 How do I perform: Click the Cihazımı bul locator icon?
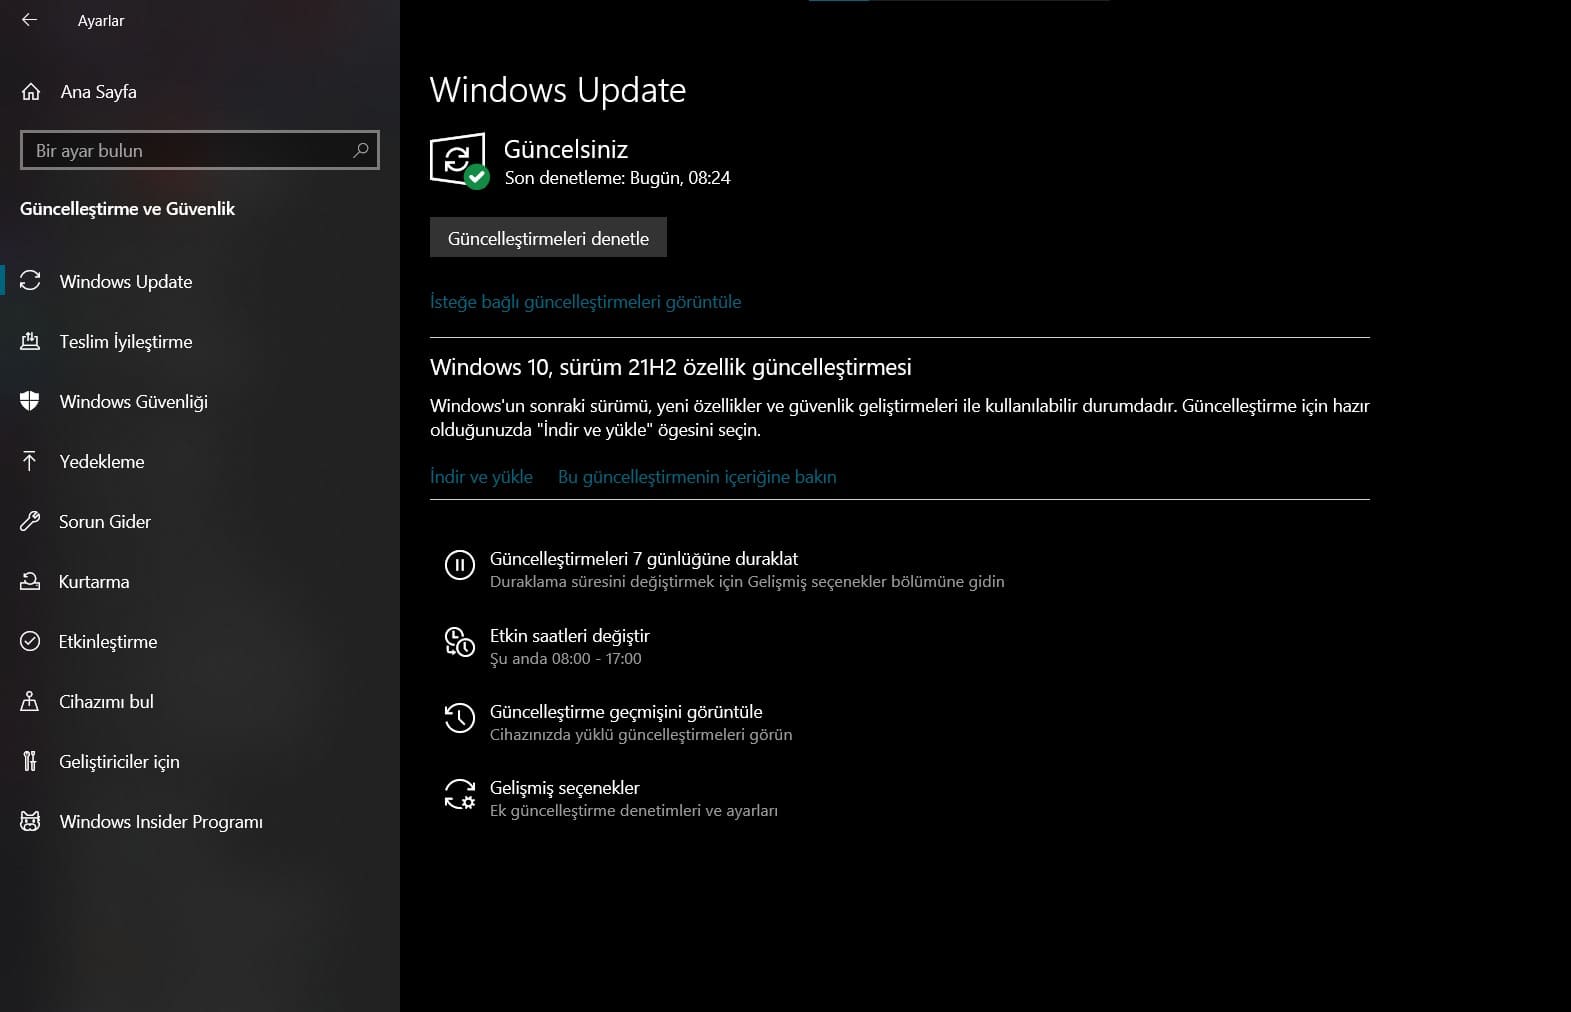[x=30, y=701]
